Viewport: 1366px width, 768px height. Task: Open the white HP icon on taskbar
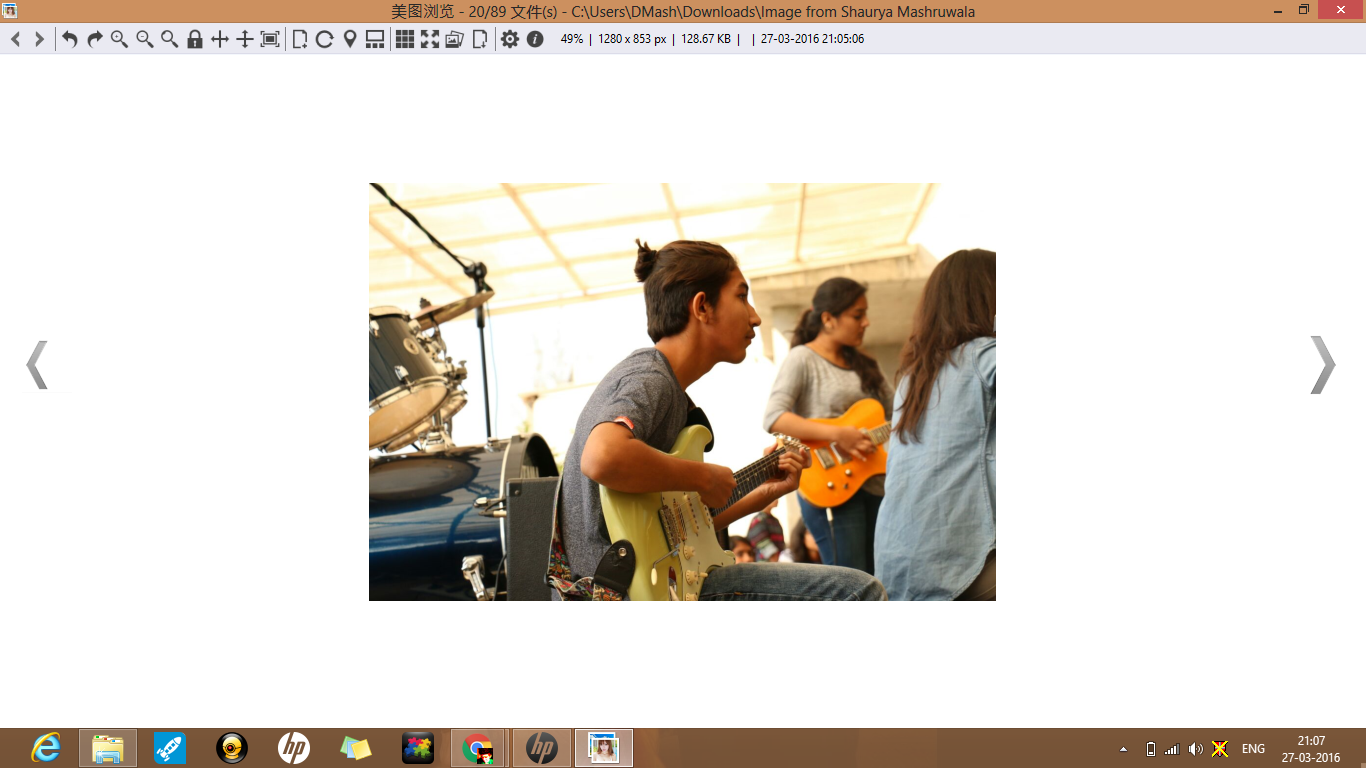coord(294,748)
